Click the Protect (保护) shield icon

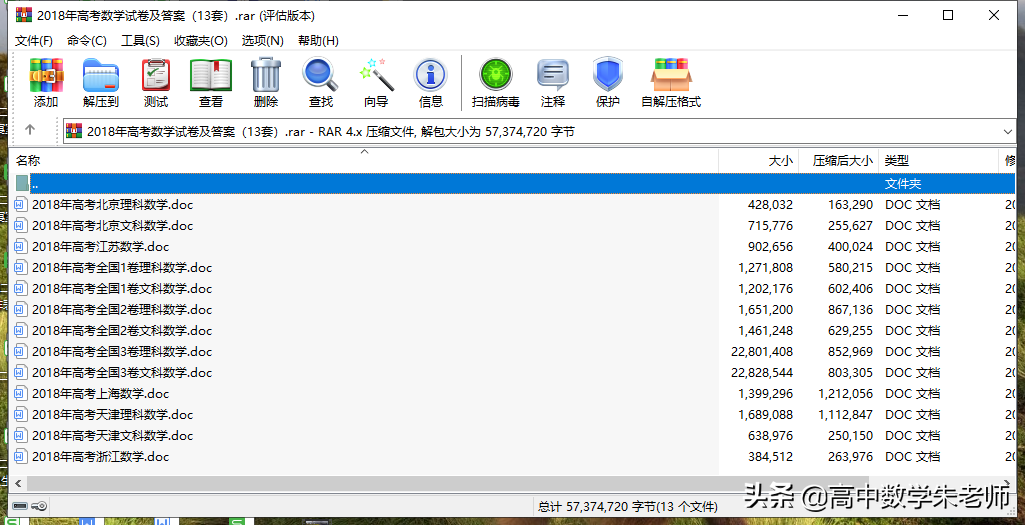pos(608,82)
